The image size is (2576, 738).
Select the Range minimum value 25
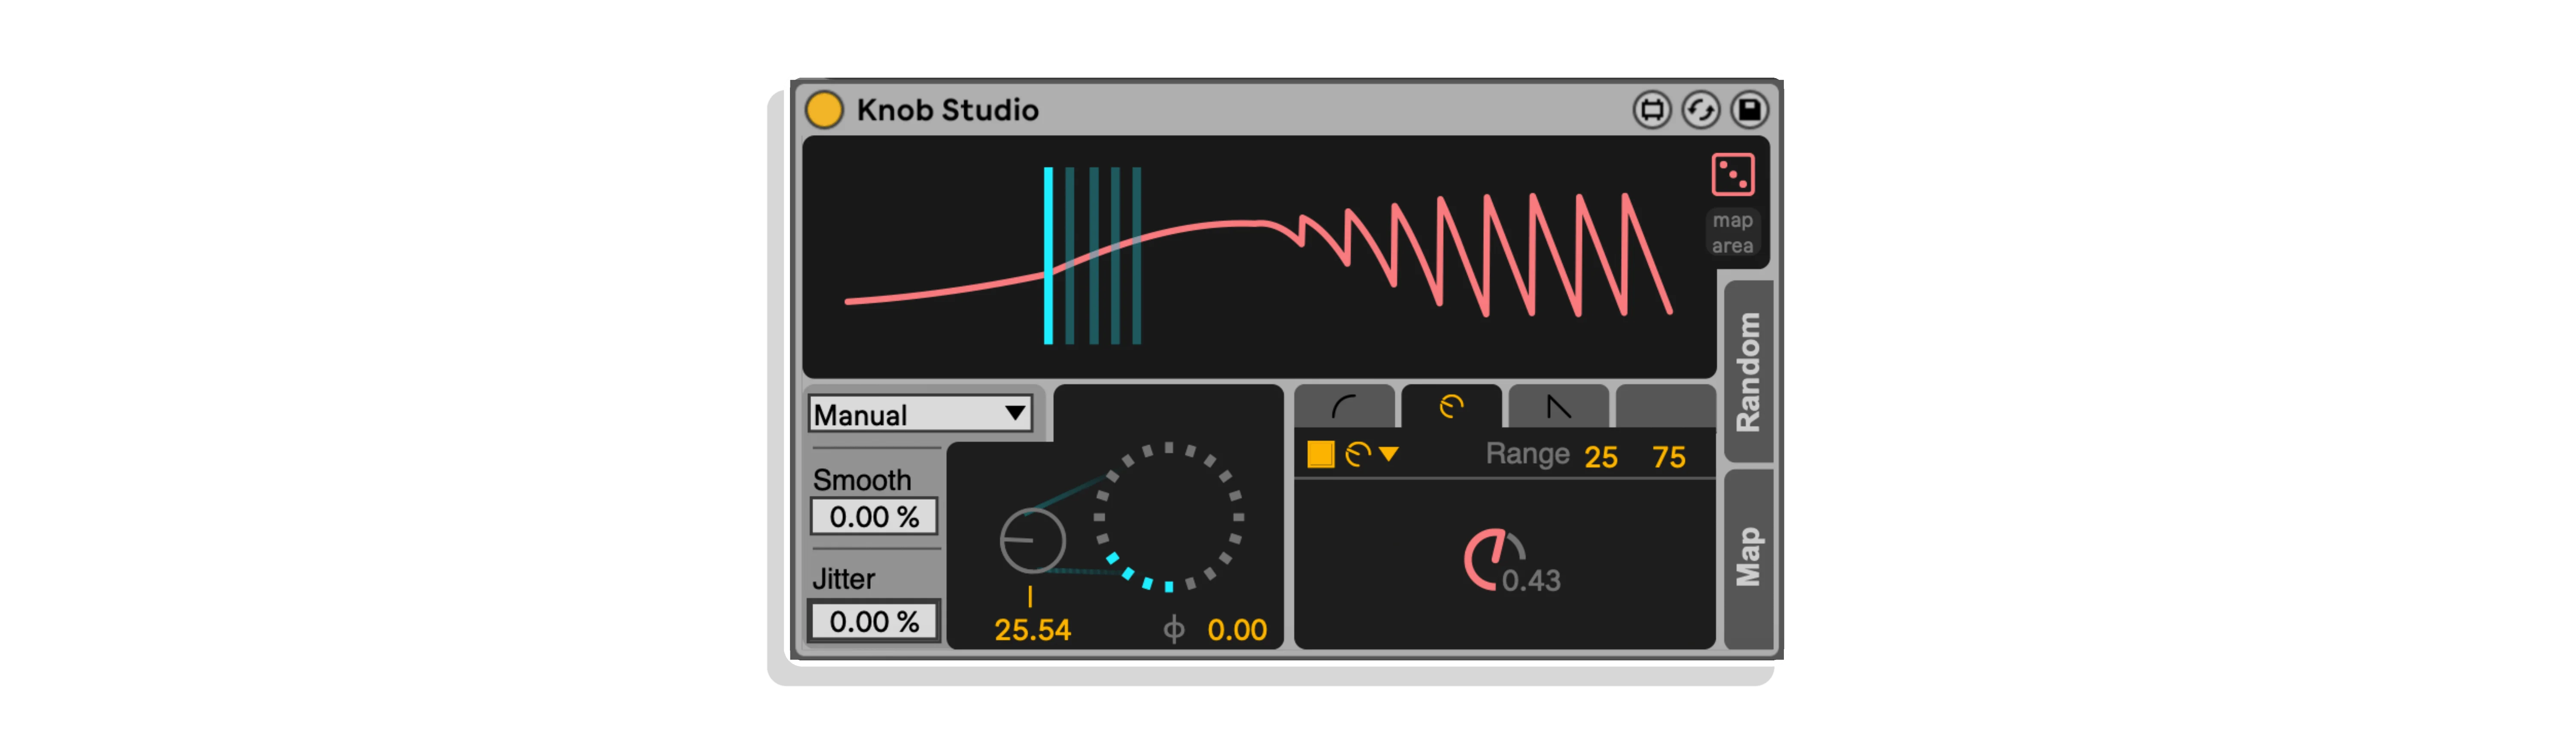click(1600, 457)
